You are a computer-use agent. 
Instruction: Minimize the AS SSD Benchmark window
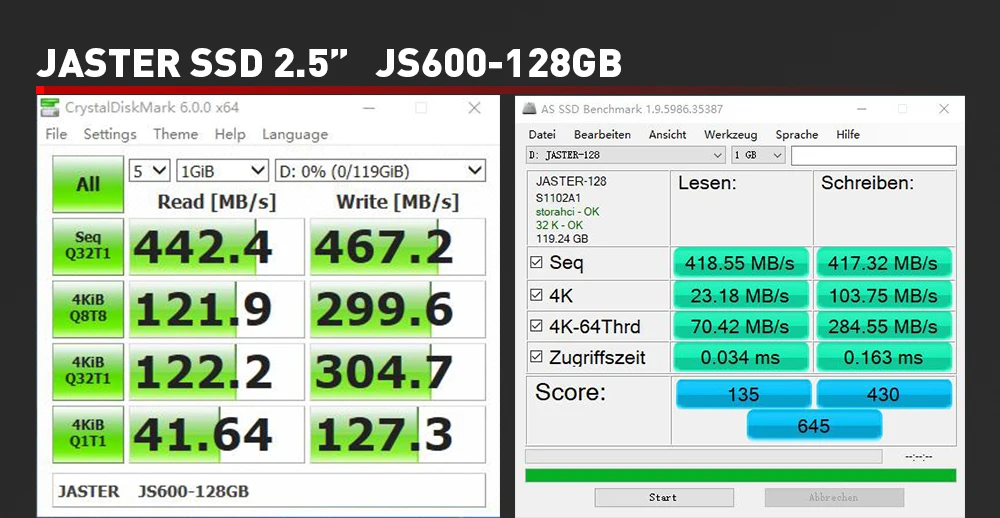tap(861, 109)
